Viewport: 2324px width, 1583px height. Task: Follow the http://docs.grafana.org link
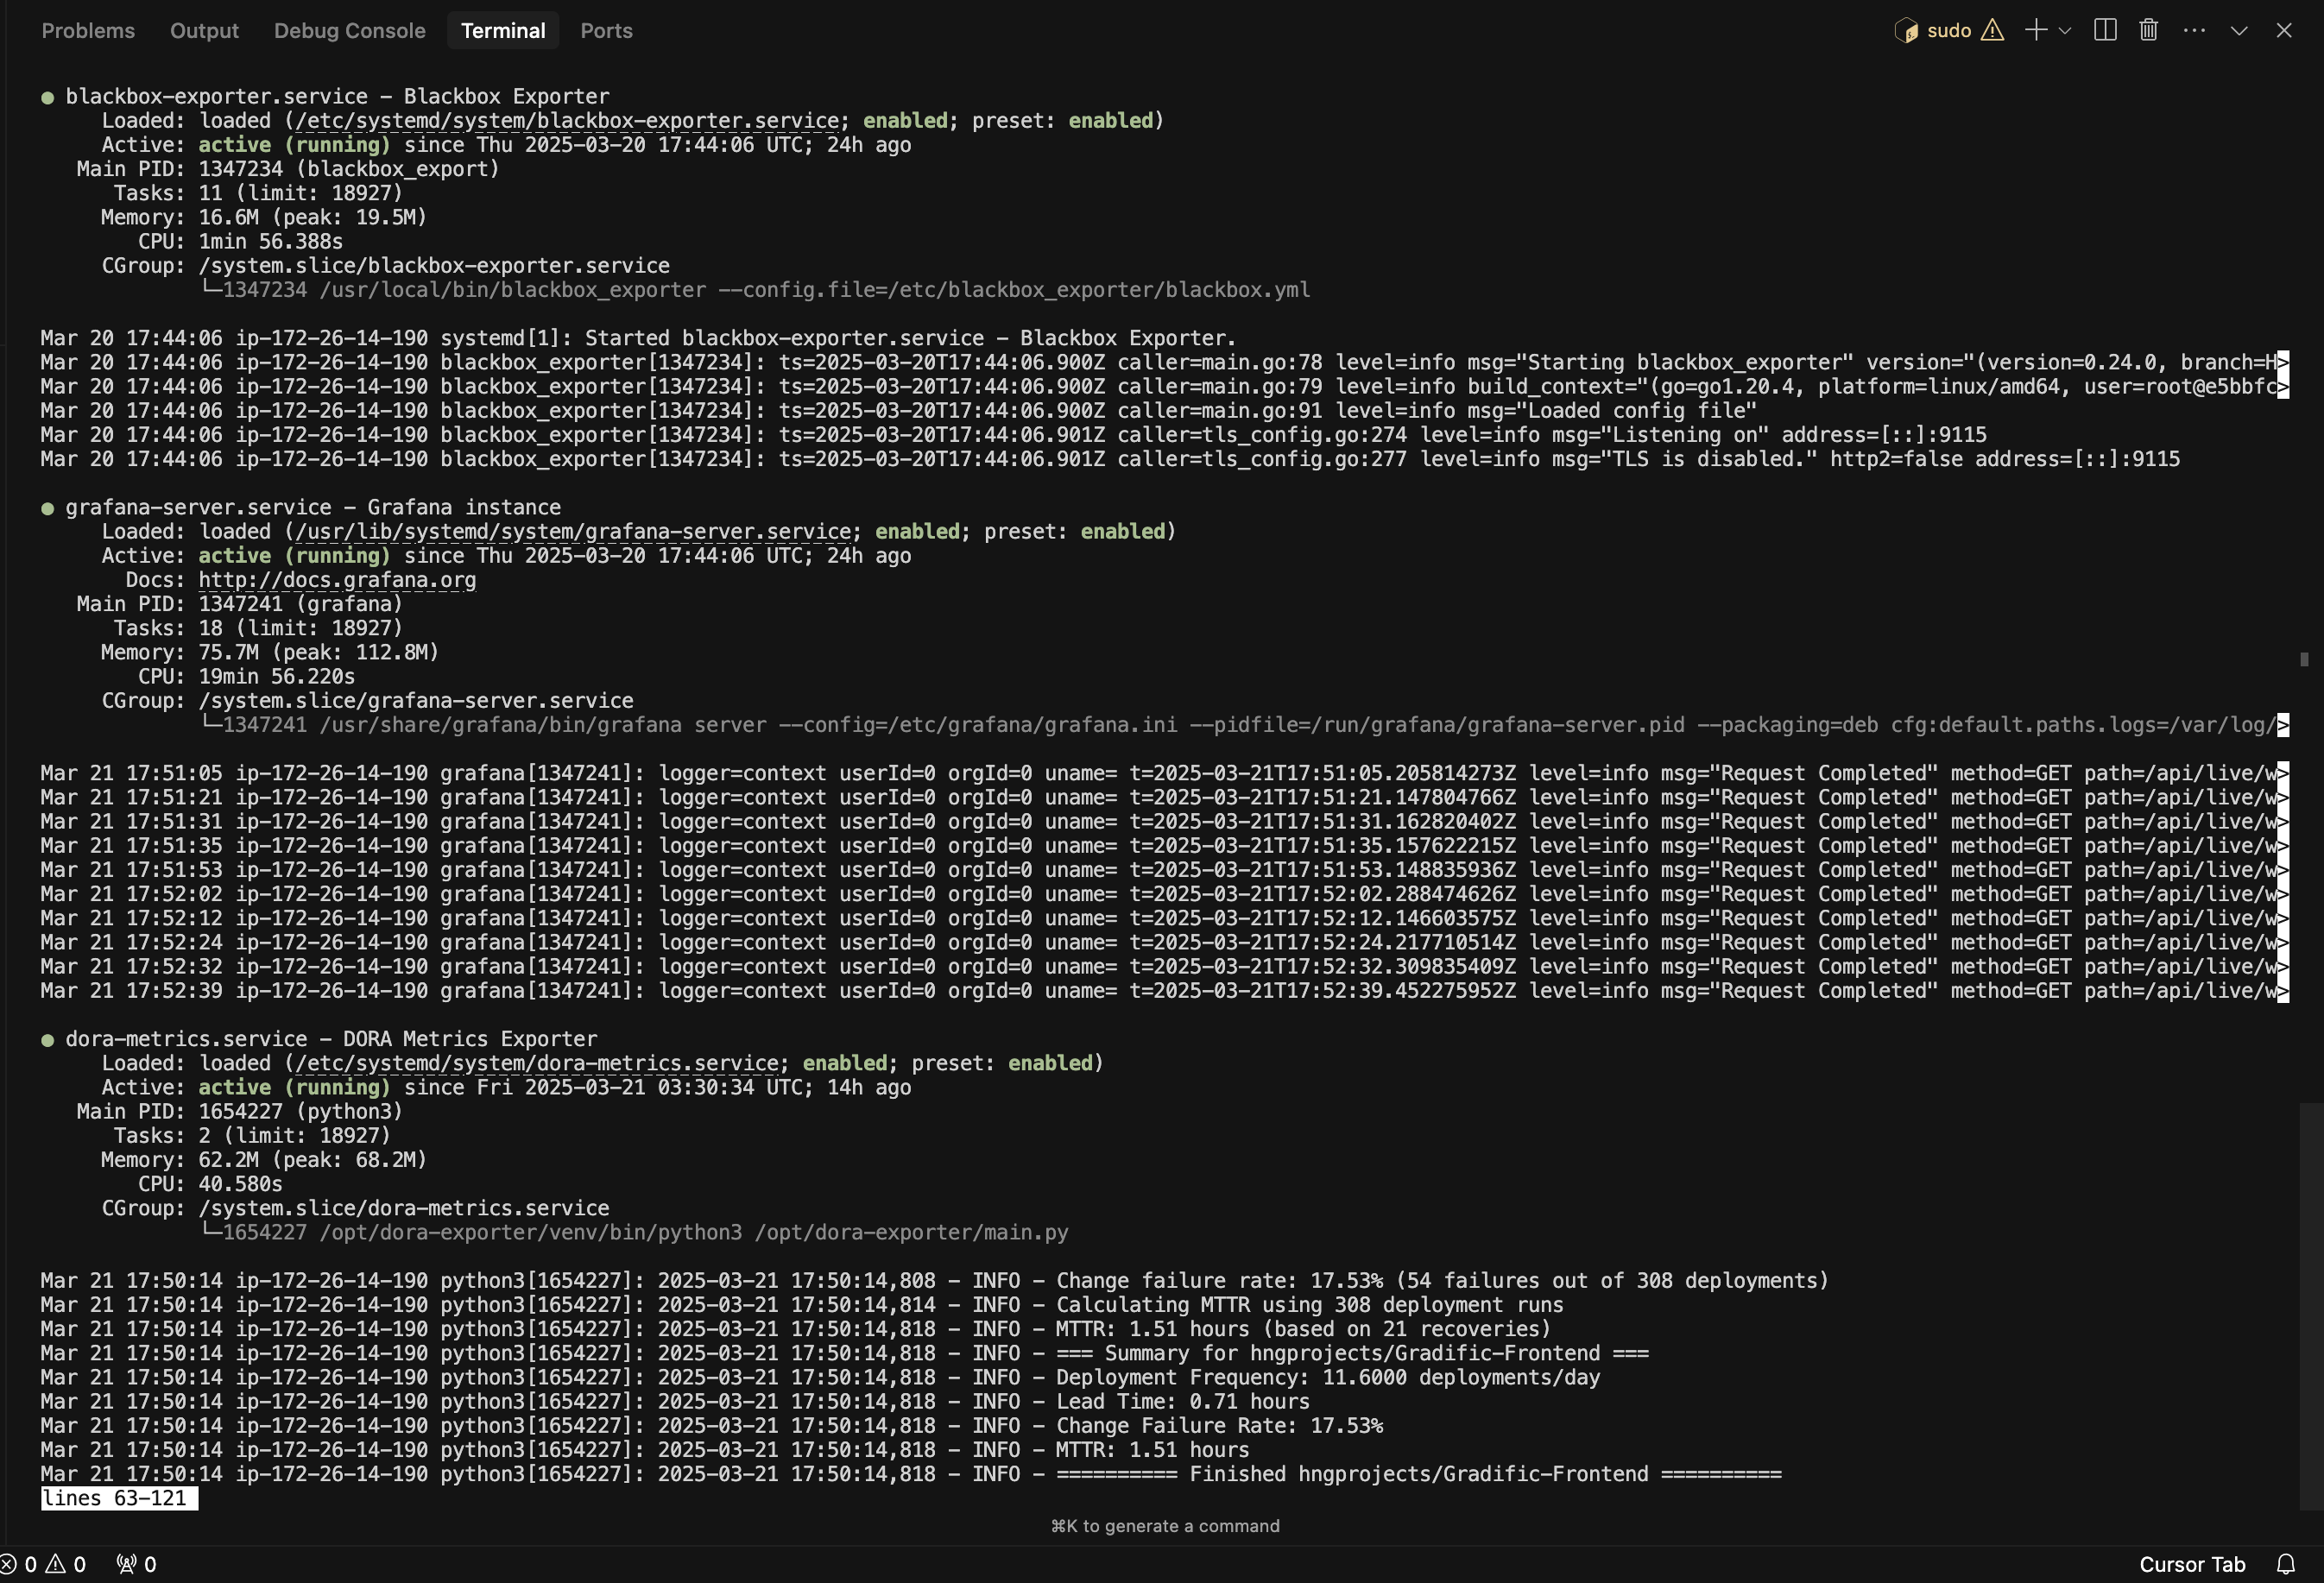coord(337,580)
